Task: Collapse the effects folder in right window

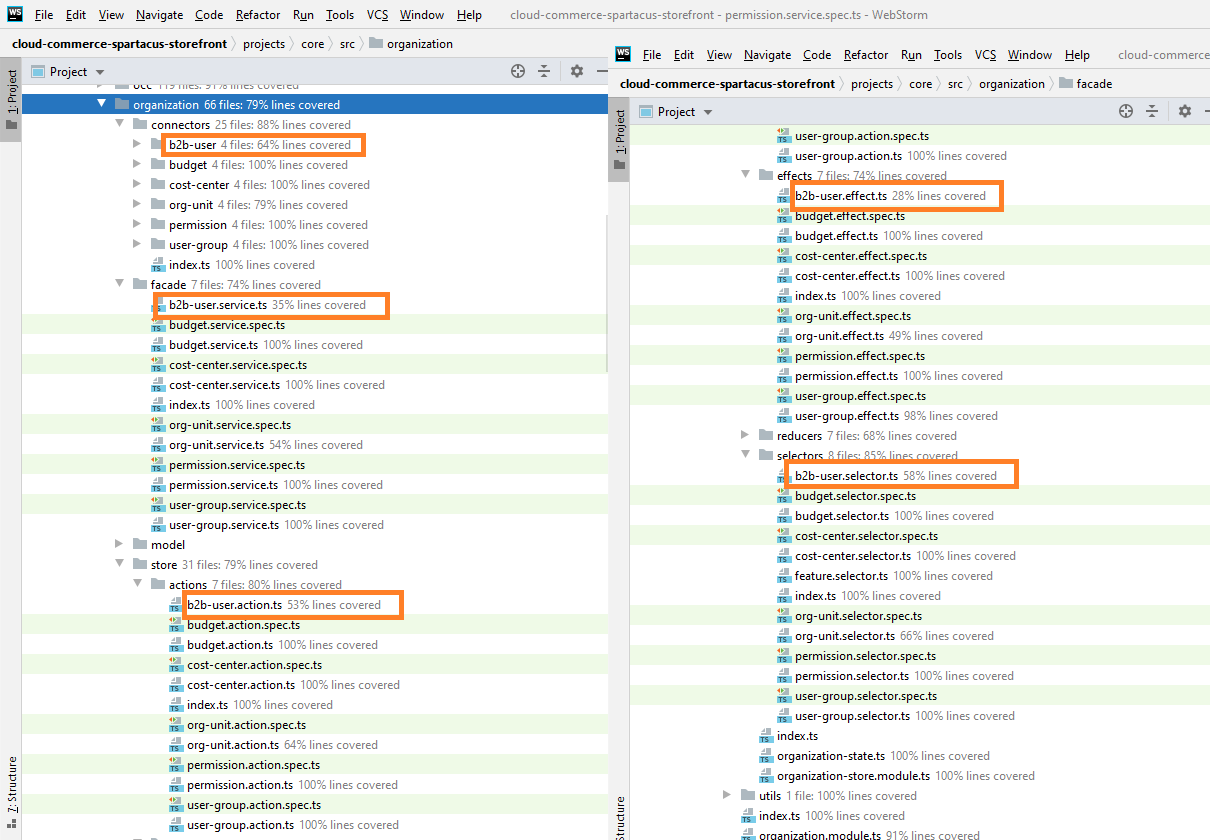Action: (746, 175)
